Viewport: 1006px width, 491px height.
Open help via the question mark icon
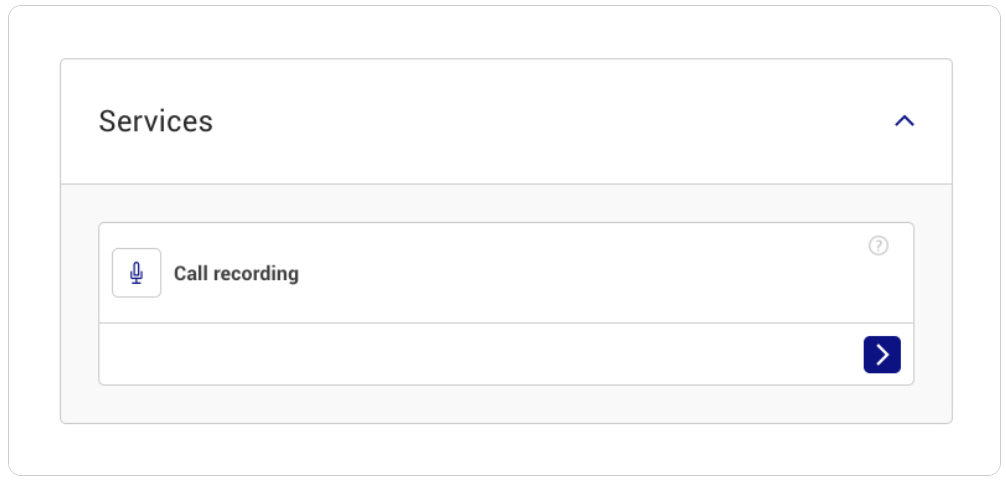(x=878, y=245)
